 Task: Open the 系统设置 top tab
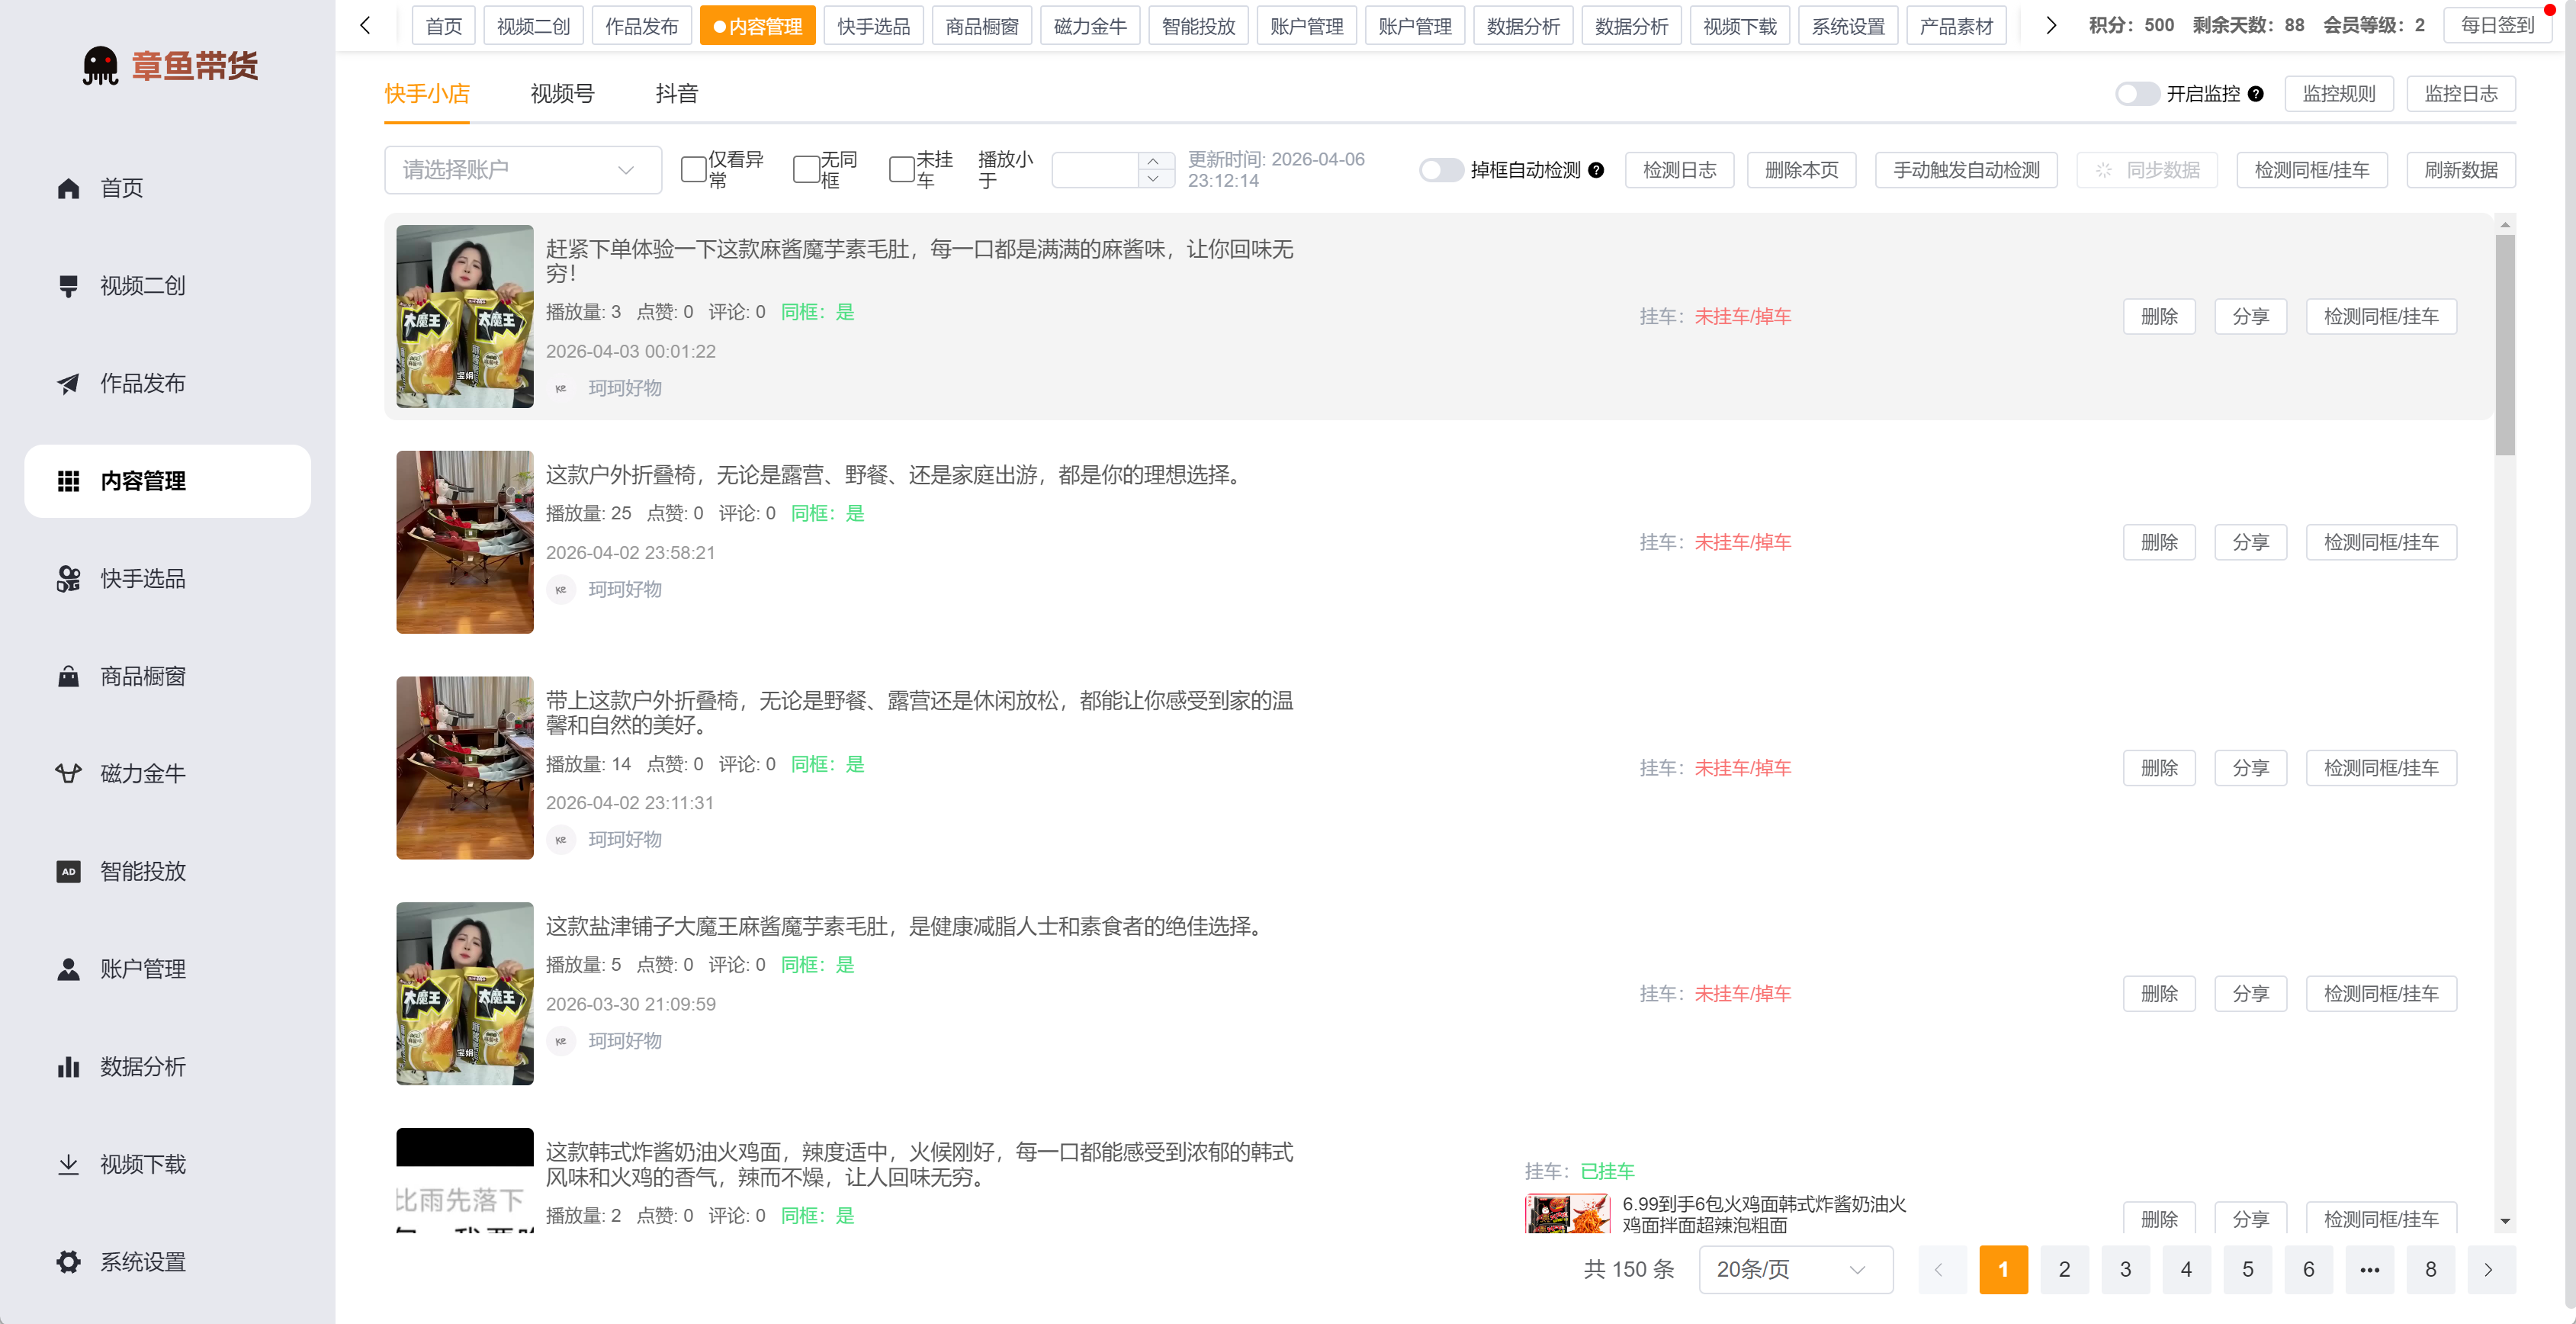pos(1848,26)
